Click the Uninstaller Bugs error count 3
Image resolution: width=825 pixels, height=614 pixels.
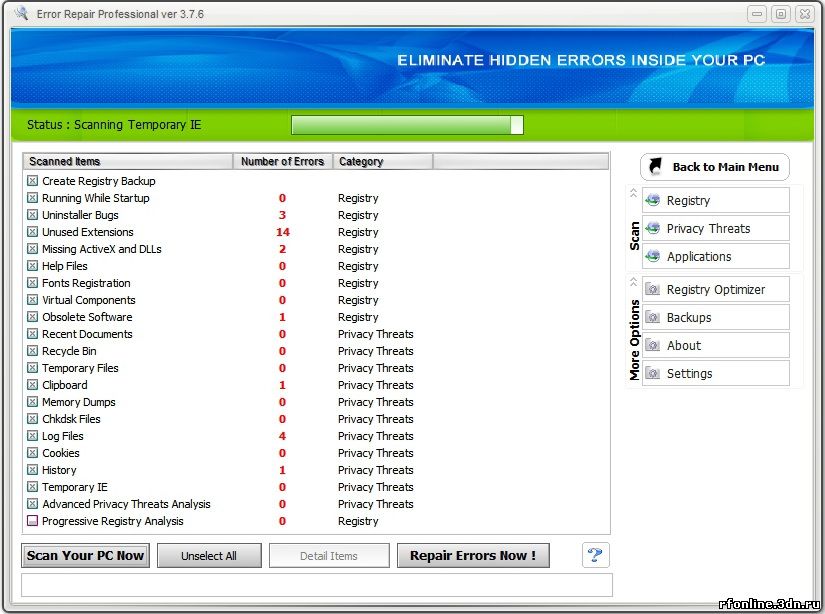(x=282, y=215)
